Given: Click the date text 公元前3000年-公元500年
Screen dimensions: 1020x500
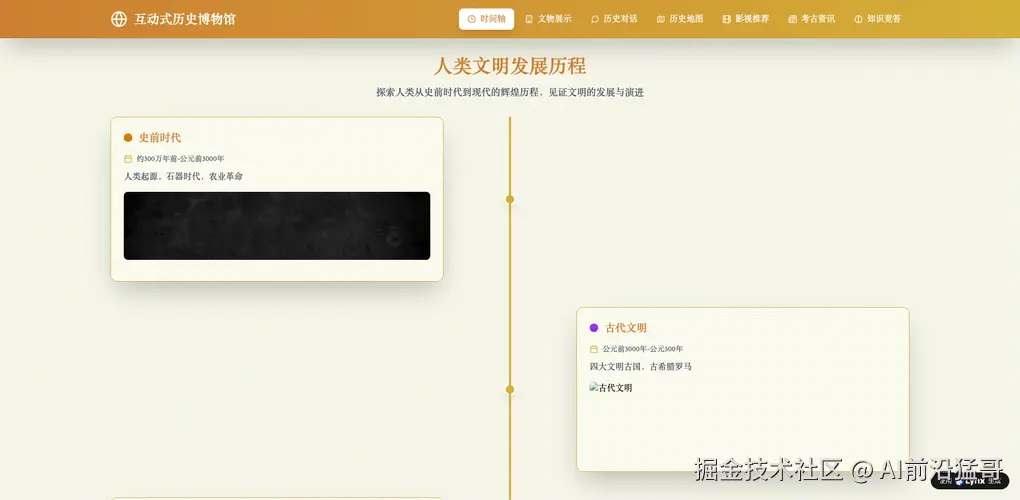Looking at the screenshot, I should (x=643, y=349).
